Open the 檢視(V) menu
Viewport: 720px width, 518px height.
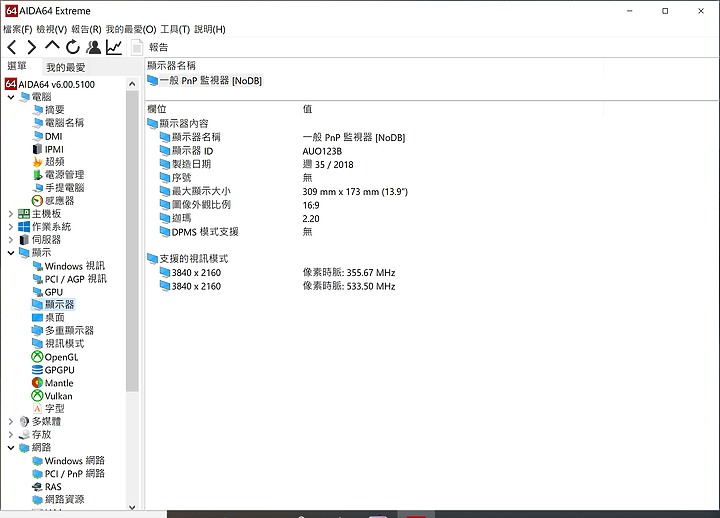pyautogui.click(x=51, y=29)
